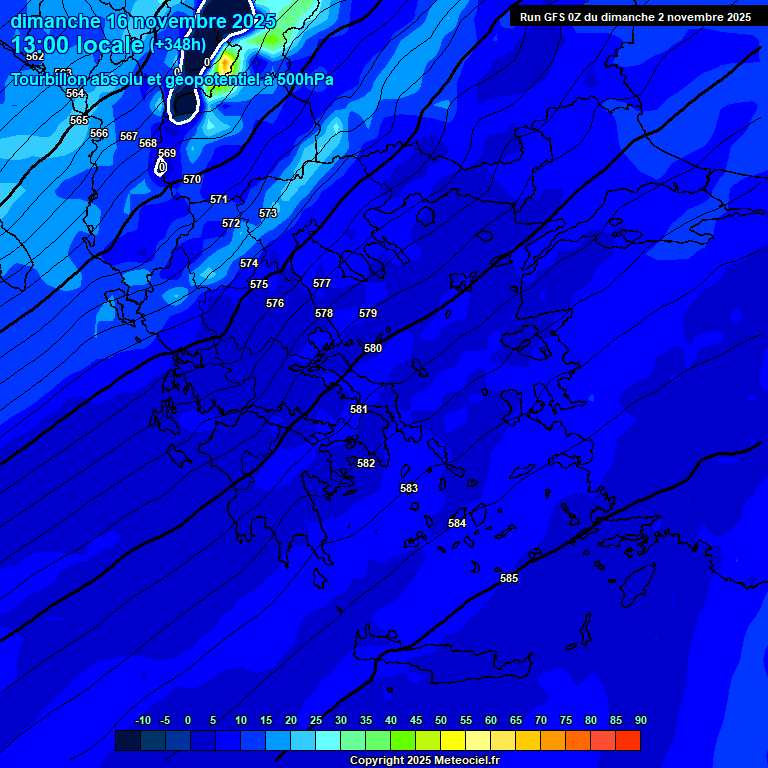Pick the cyan legend swatch right of 25
This screenshot has width=768, height=768.
pyautogui.click(x=328, y=741)
